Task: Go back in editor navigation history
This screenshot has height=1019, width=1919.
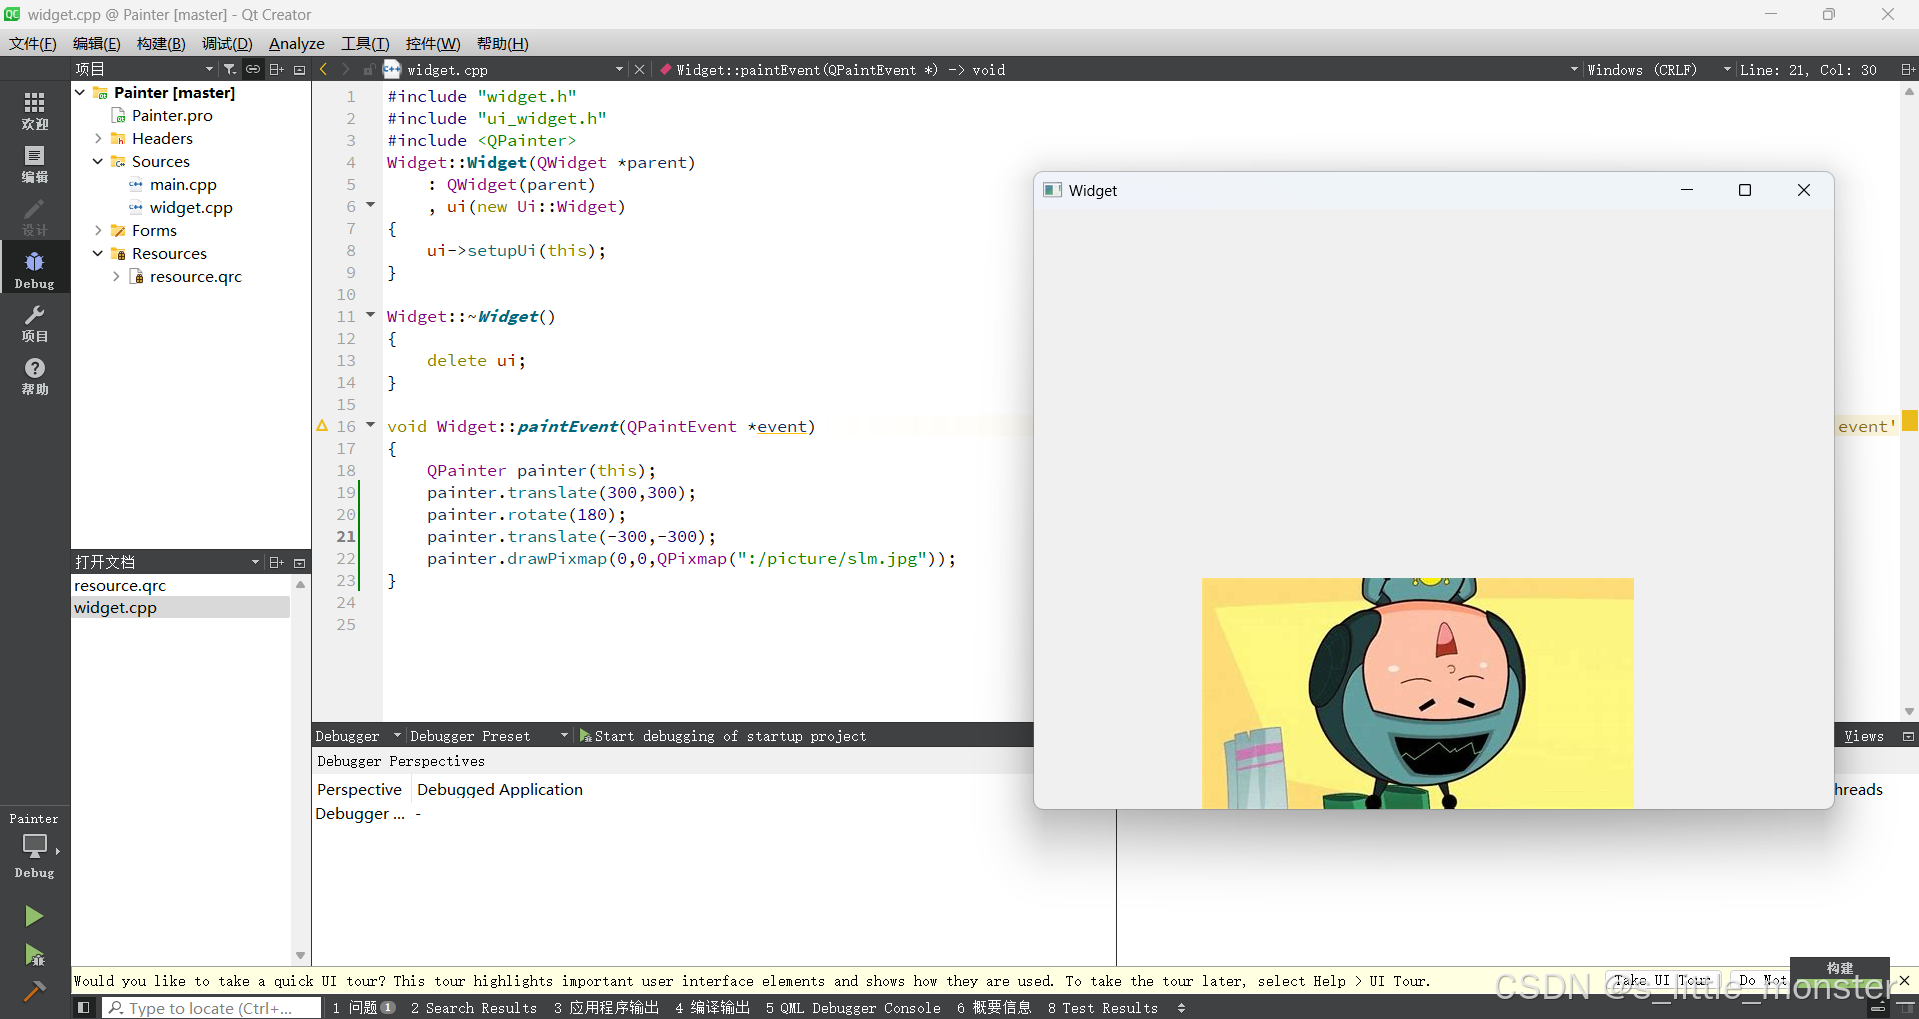Action: tap(323, 69)
